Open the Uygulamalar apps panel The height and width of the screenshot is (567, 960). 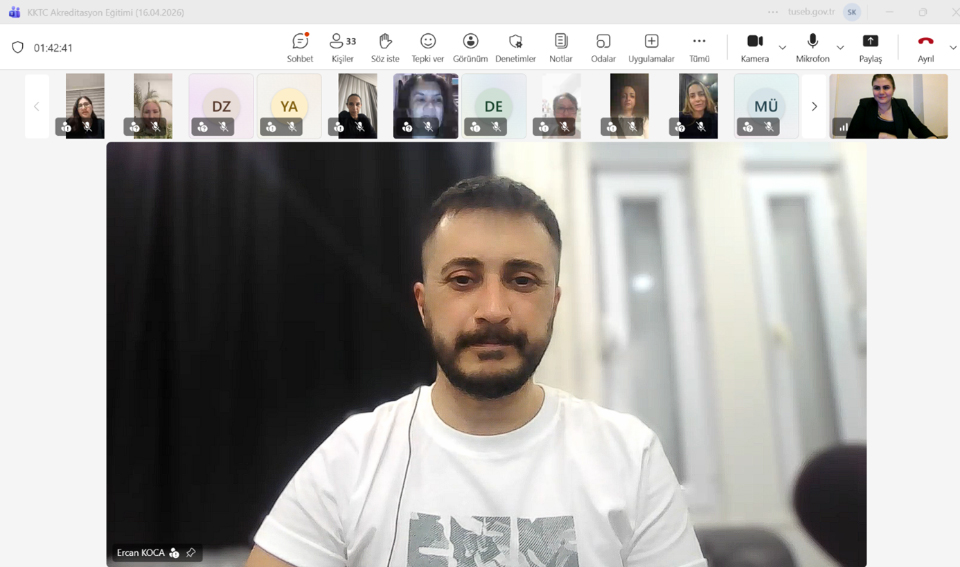pyautogui.click(x=651, y=46)
